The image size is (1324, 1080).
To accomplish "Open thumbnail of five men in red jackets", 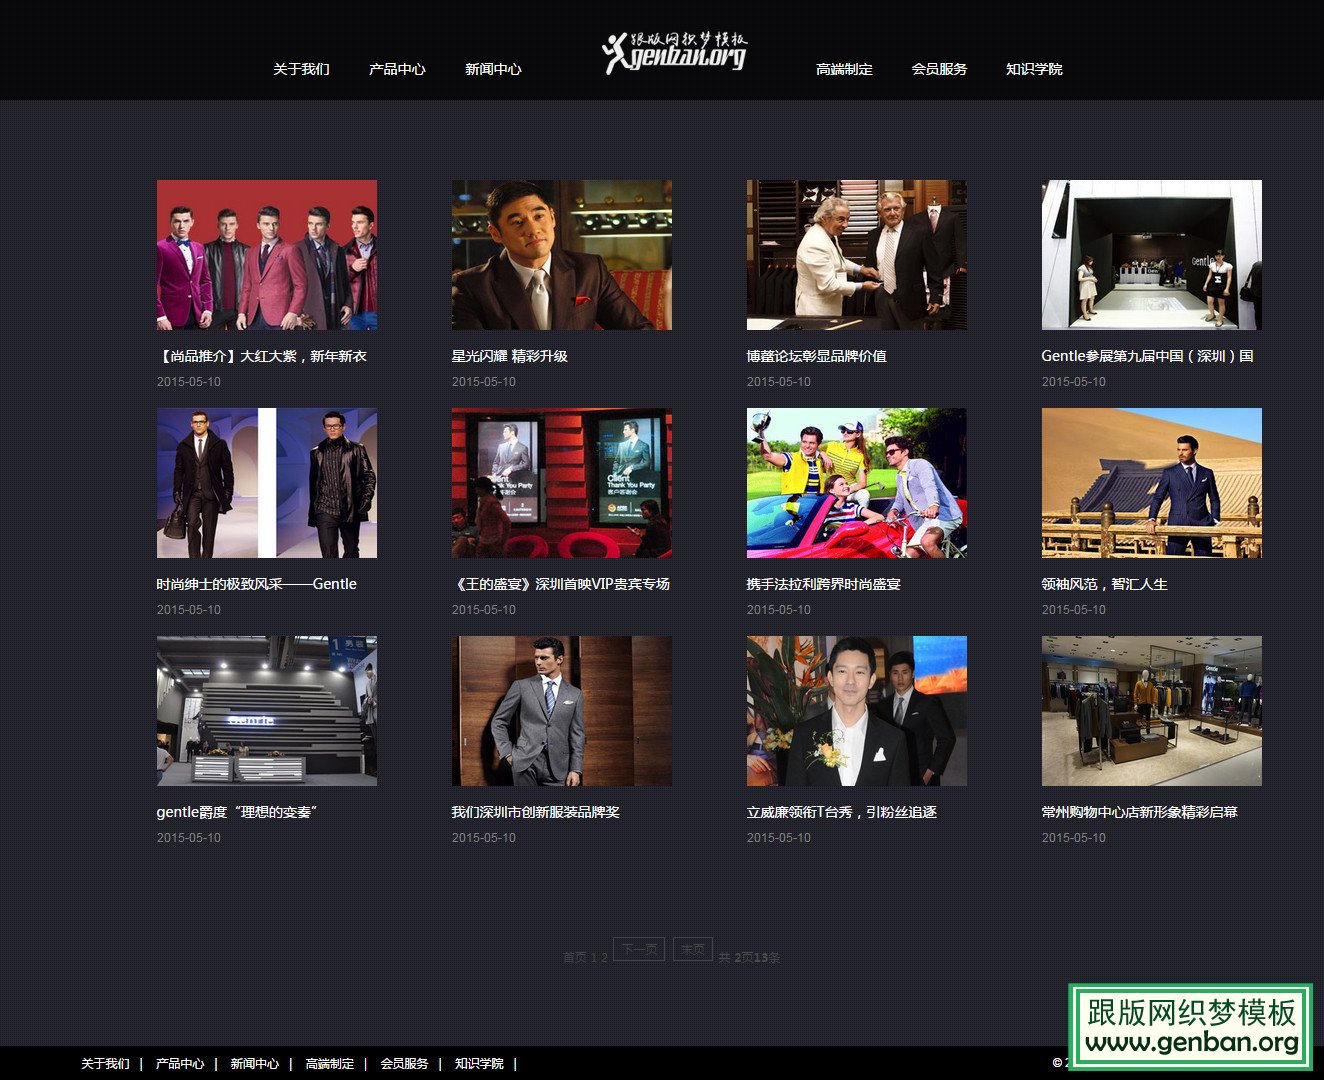I will pyautogui.click(x=267, y=255).
